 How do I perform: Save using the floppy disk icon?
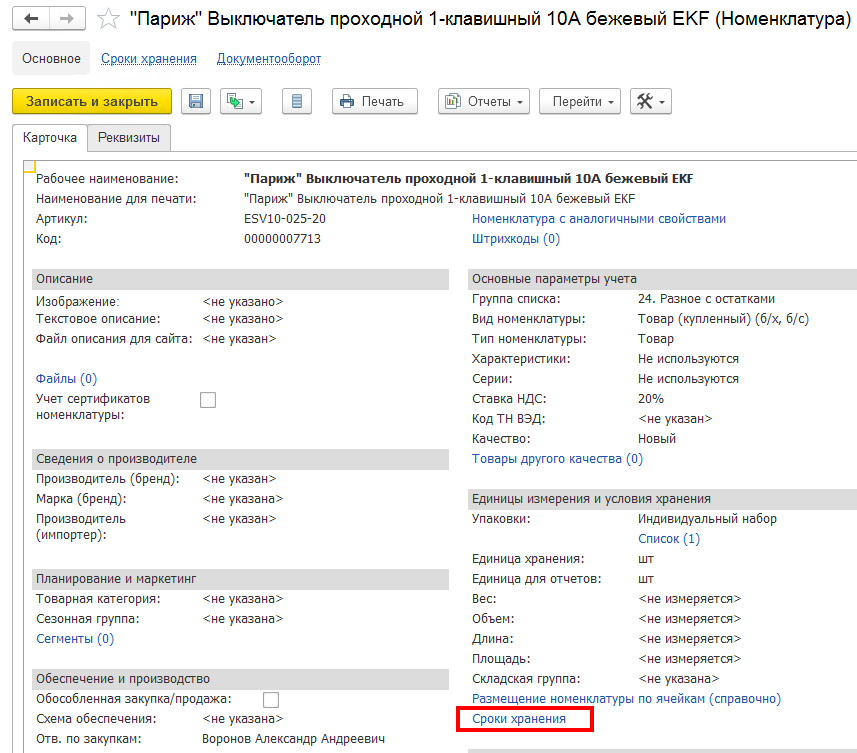point(196,101)
